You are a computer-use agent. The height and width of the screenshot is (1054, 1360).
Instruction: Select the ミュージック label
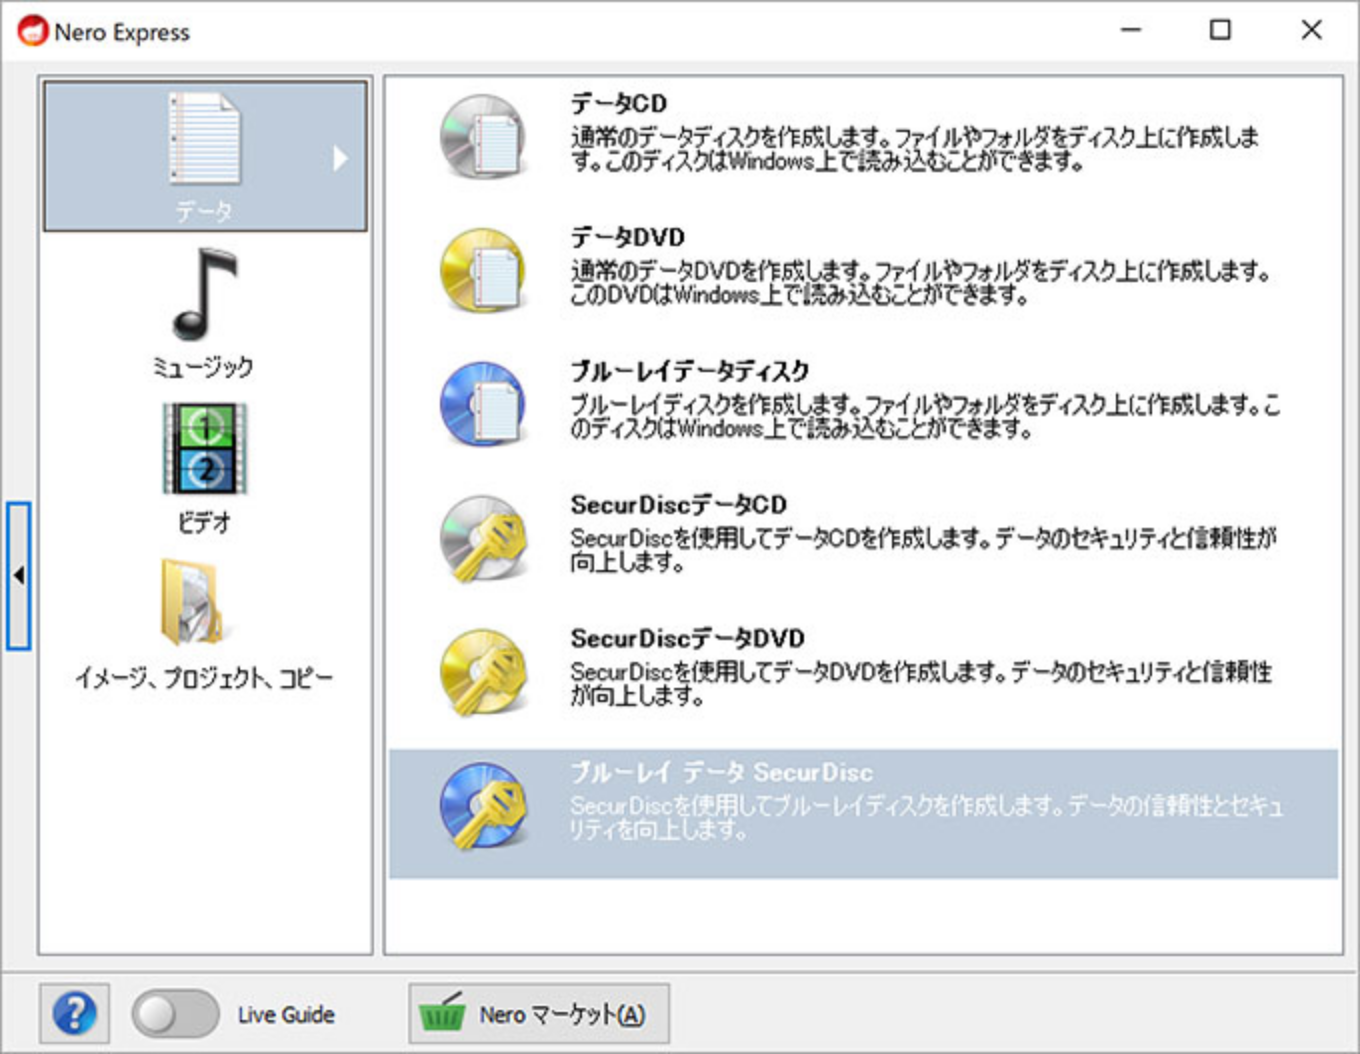(x=203, y=367)
